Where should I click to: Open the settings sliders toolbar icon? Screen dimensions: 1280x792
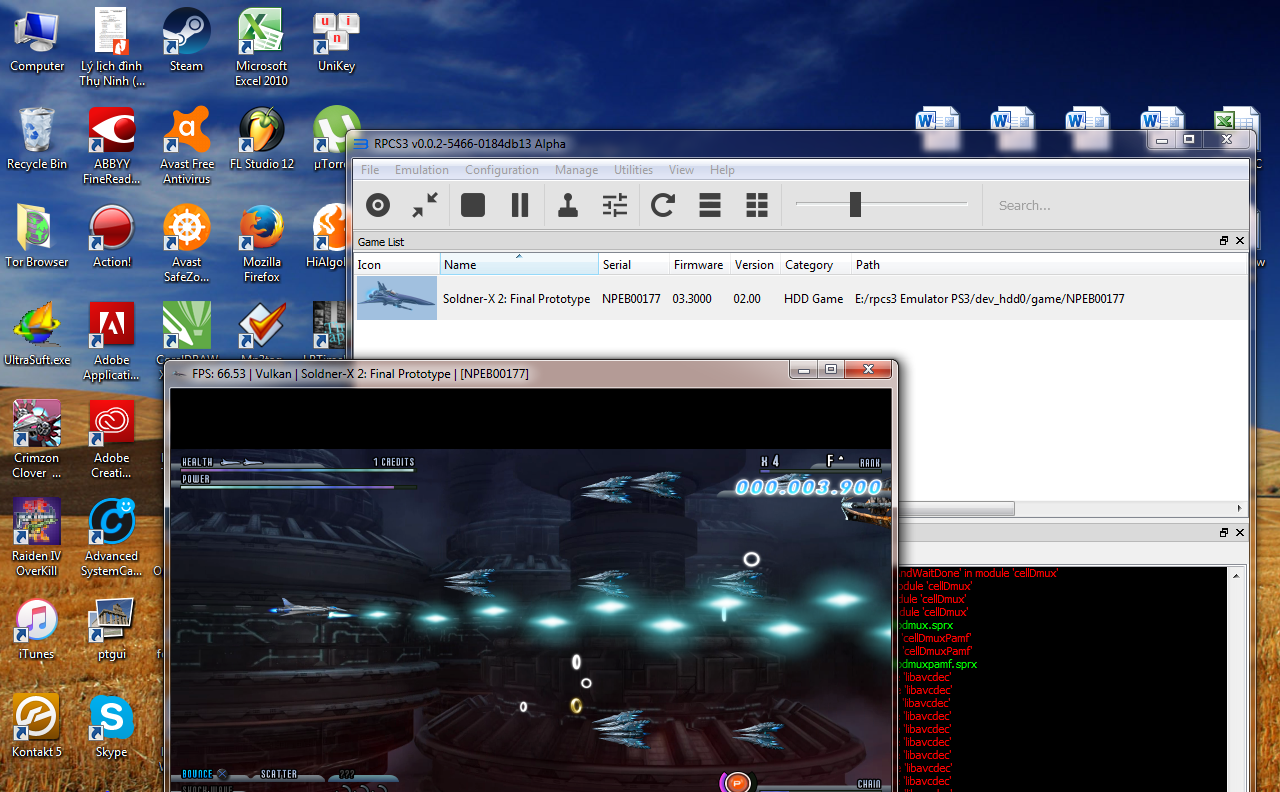coord(615,206)
